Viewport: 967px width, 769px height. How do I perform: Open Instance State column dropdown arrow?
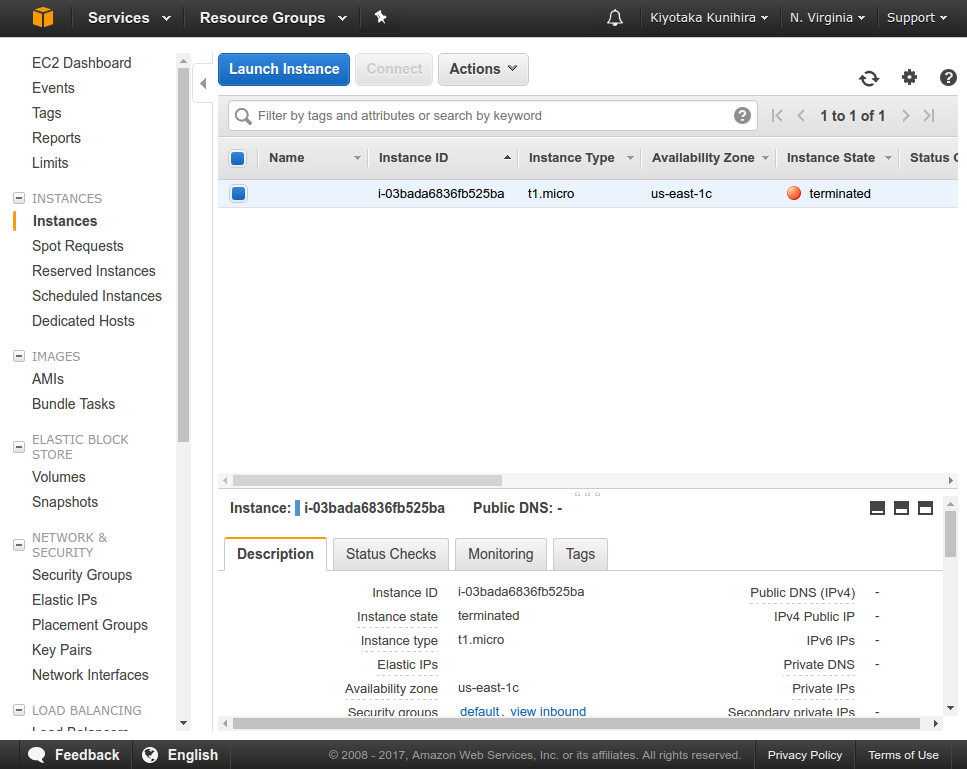pyautogui.click(x=888, y=158)
